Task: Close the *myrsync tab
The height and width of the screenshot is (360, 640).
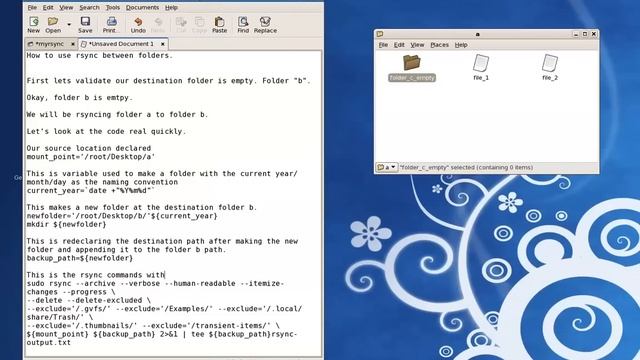Action: [73, 44]
